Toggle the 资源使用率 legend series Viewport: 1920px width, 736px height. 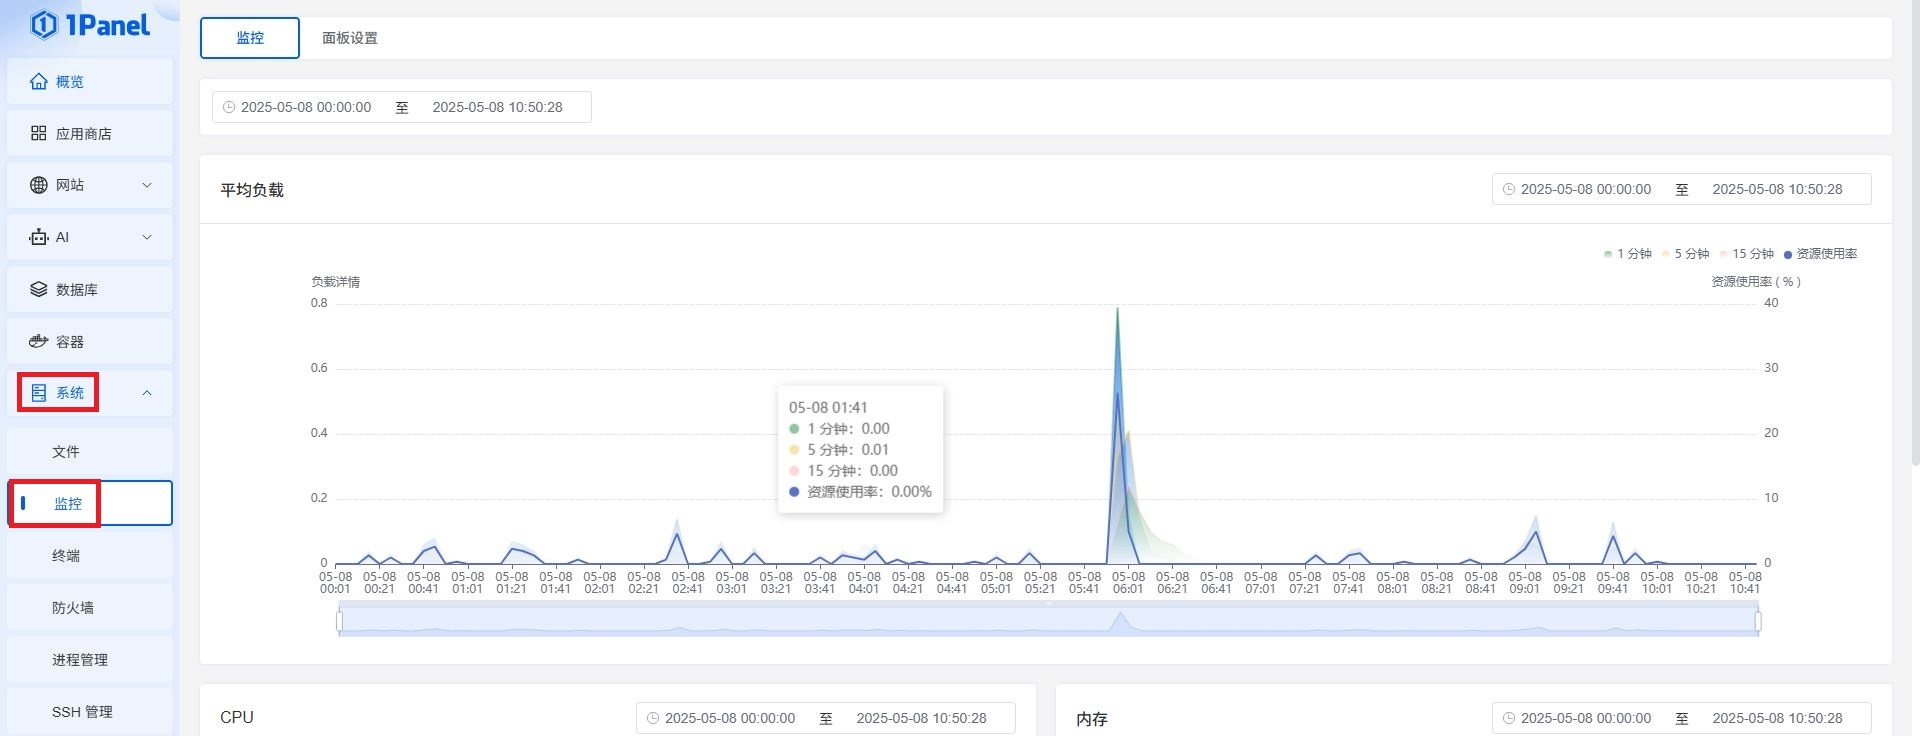(1820, 254)
